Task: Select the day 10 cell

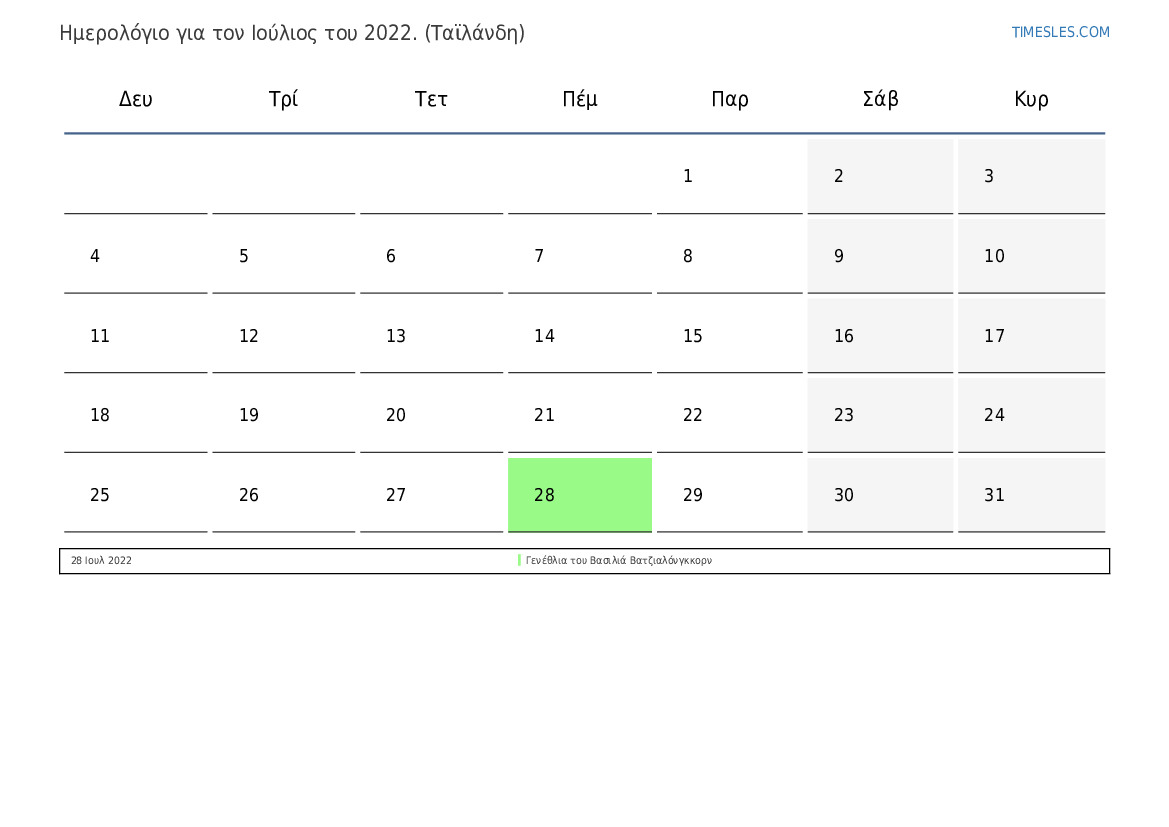Action: (x=1031, y=256)
